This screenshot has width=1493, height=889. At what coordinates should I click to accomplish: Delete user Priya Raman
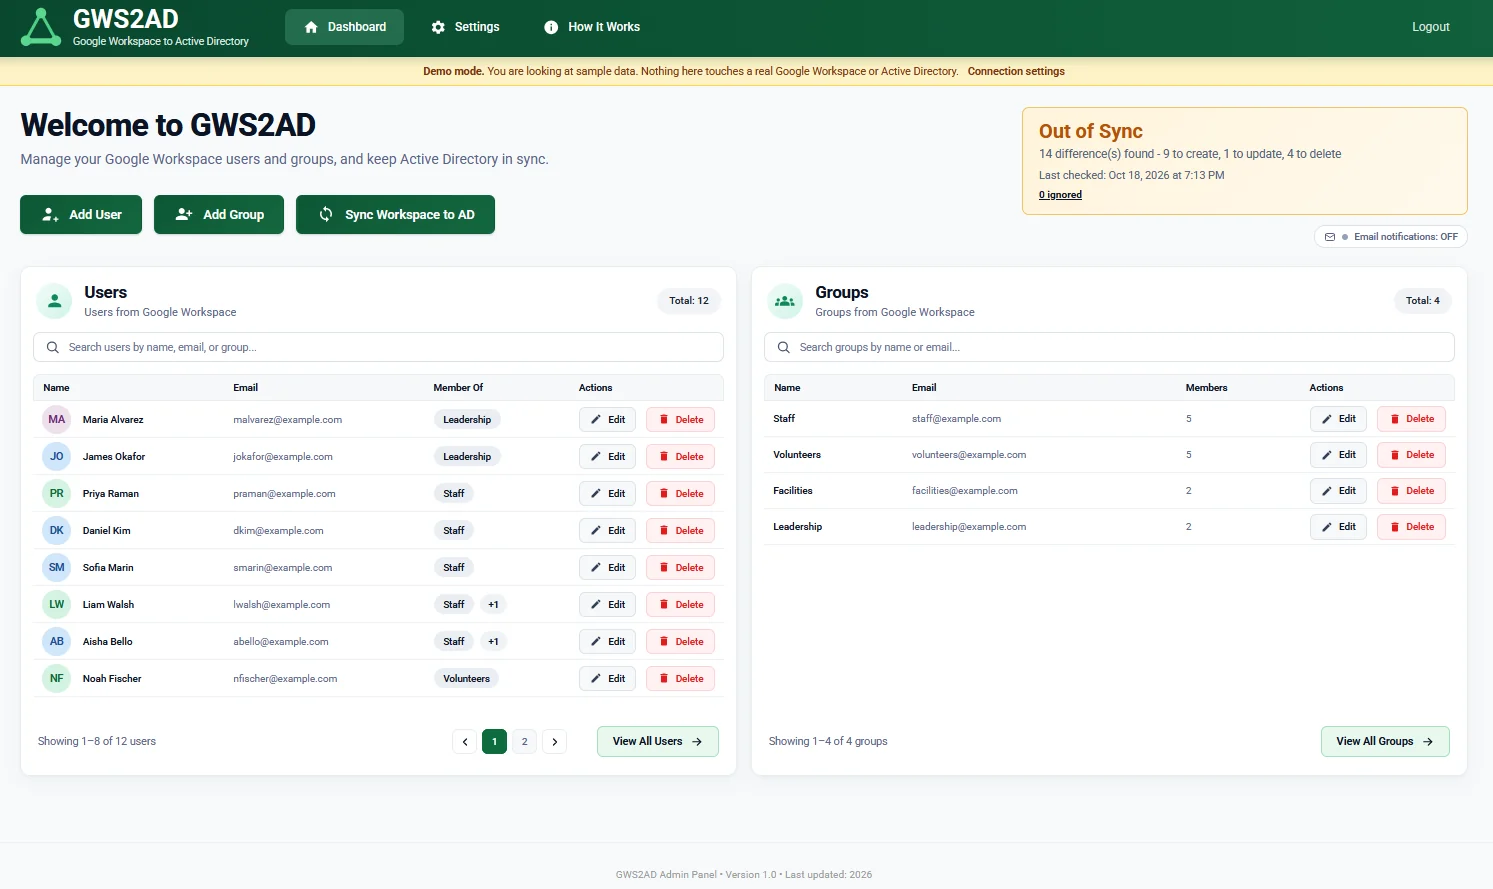[x=680, y=494]
